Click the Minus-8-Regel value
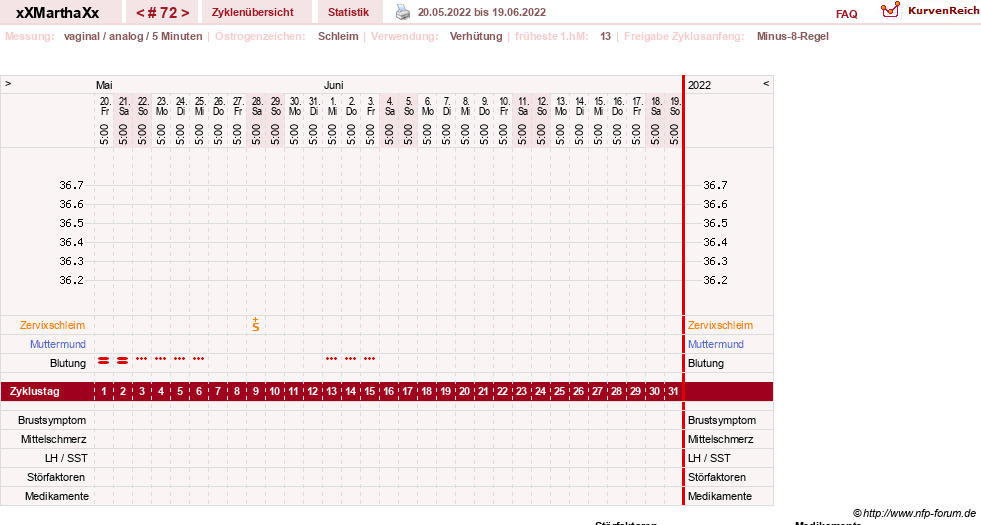This screenshot has width=981, height=525. 793,36
